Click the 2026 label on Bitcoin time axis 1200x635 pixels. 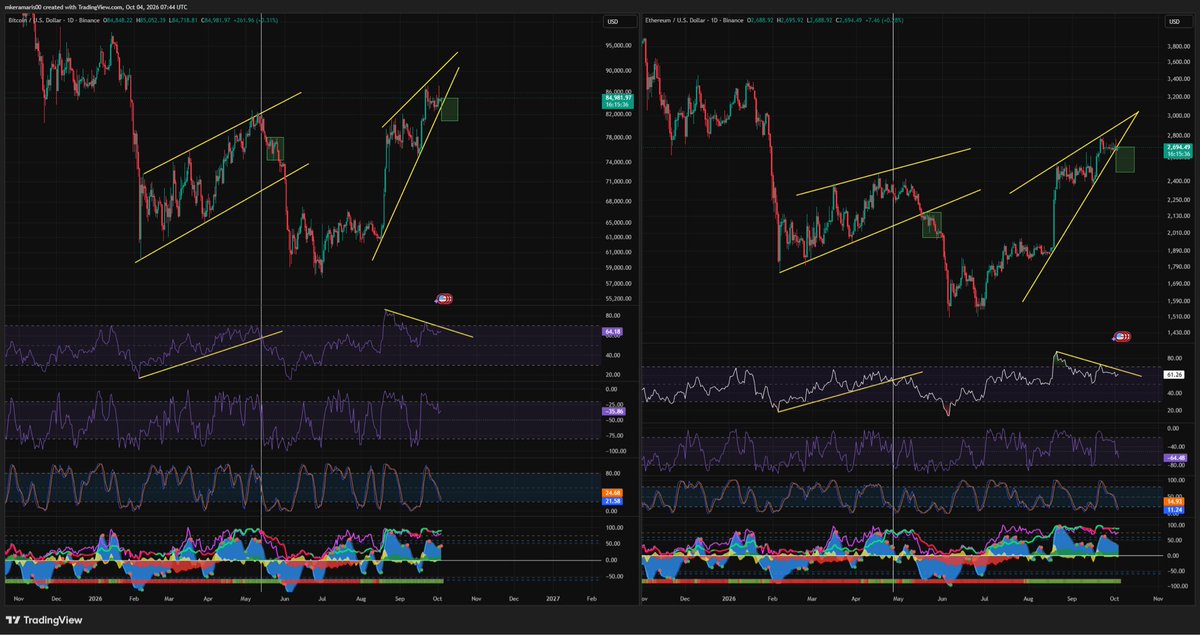(95, 597)
